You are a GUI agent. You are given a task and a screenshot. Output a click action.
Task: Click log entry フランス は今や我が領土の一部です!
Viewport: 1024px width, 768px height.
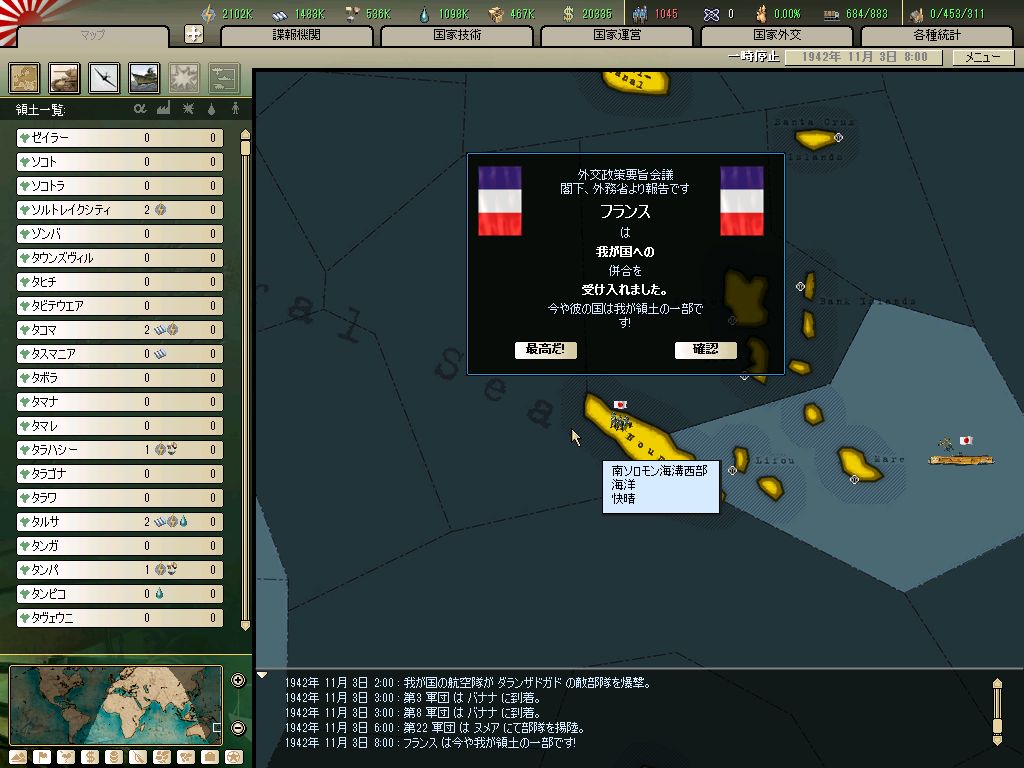pyautogui.click(x=430, y=743)
